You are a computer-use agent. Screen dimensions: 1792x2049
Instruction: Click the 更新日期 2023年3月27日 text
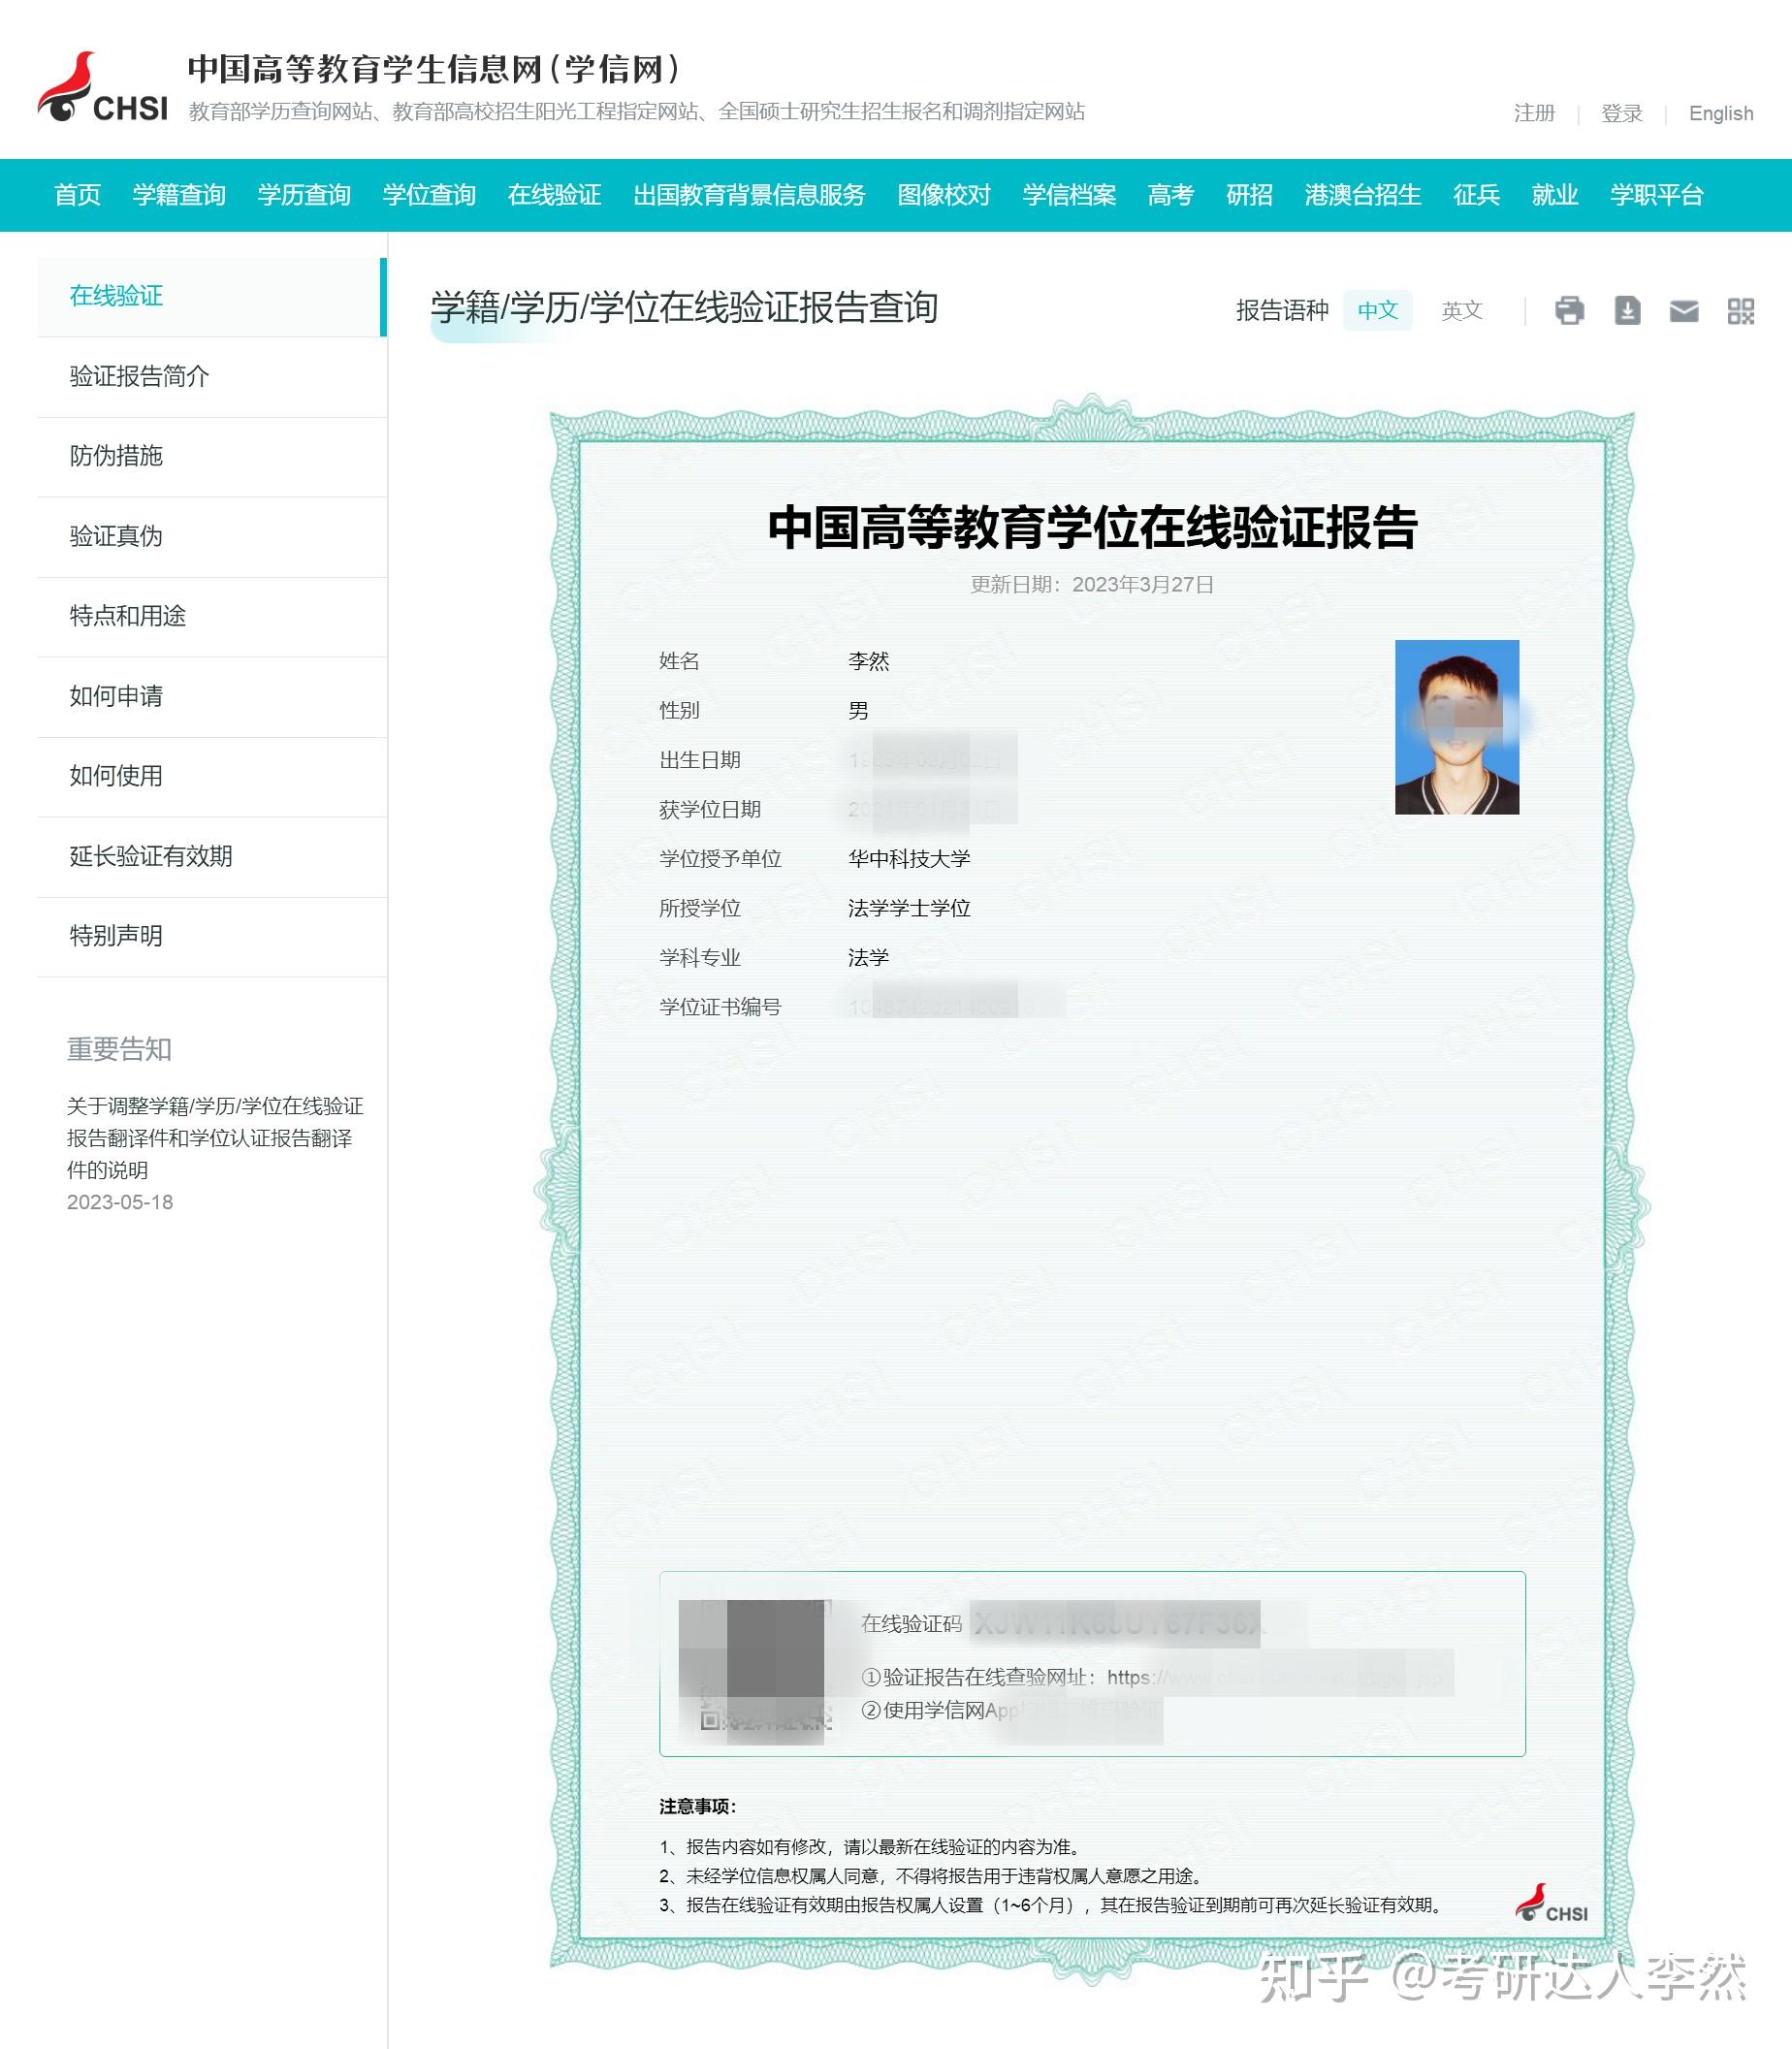coord(1092,584)
